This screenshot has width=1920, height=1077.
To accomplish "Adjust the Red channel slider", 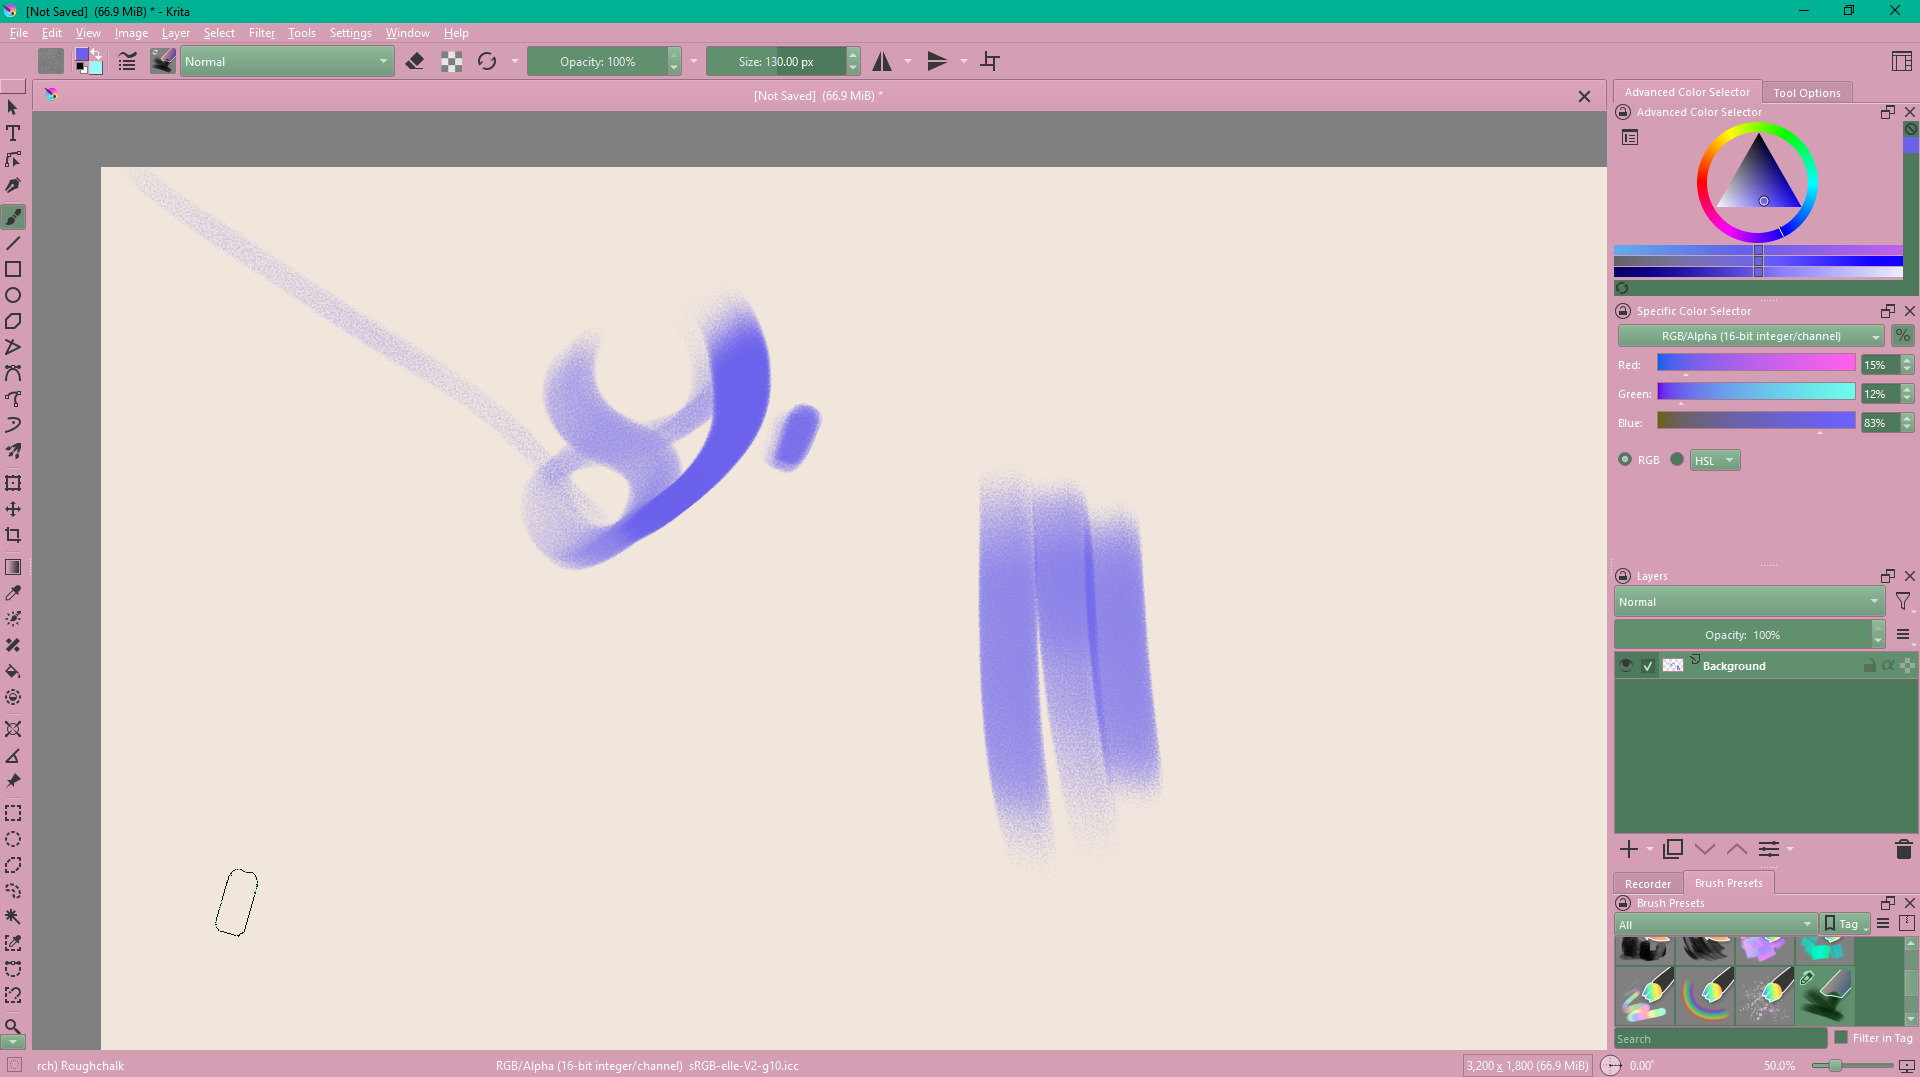I will tap(1756, 364).
